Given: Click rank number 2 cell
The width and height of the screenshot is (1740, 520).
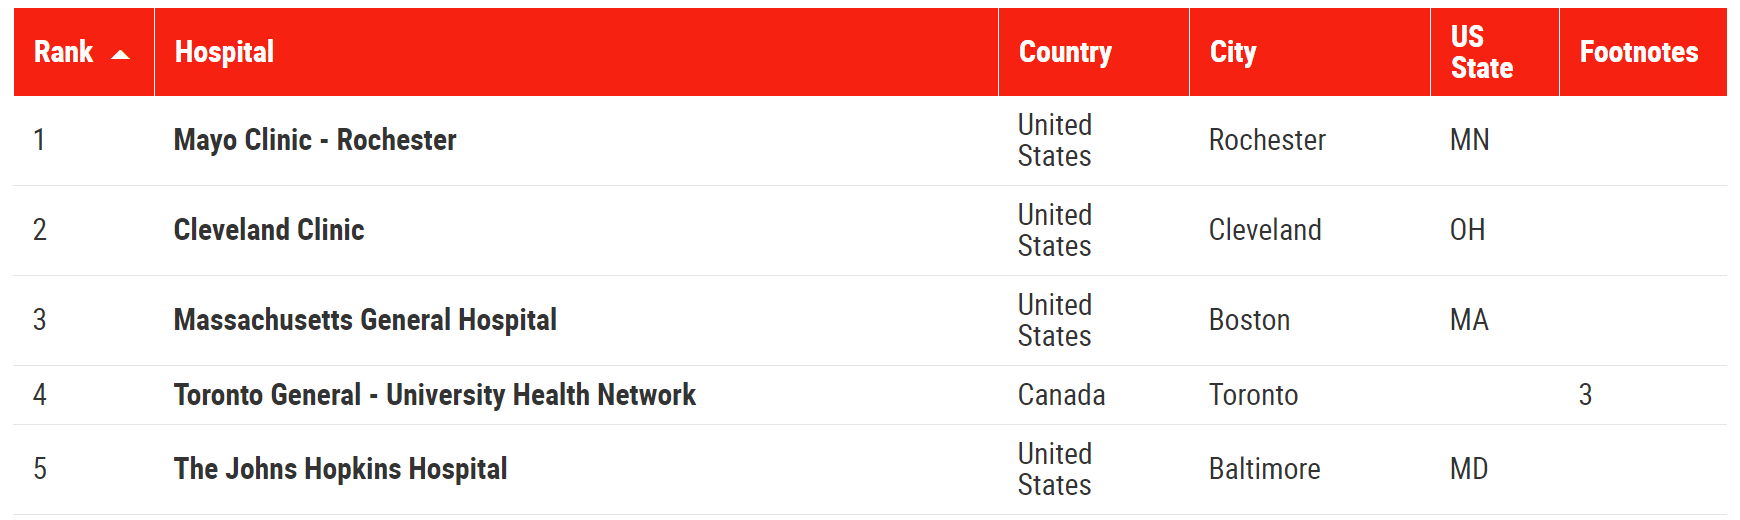Looking at the screenshot, I should (x=40, y=230).
